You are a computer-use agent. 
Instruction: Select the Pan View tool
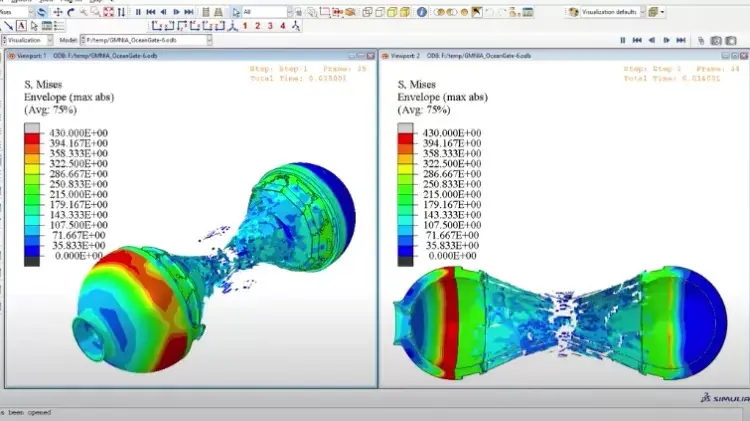(58, 12)
